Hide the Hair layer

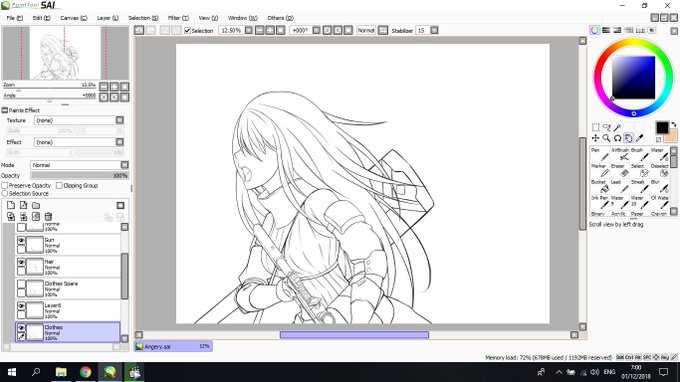[21, 263]
